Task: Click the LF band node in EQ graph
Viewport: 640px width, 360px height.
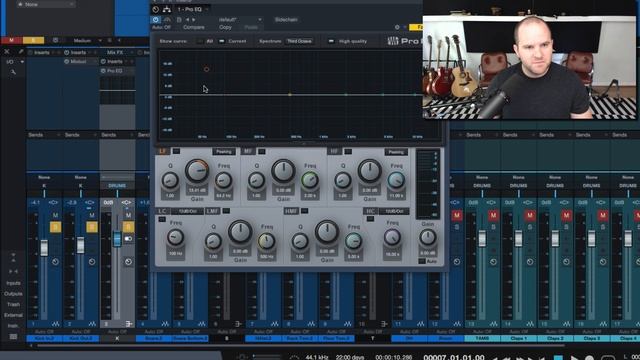Action: tap(207, 69)
